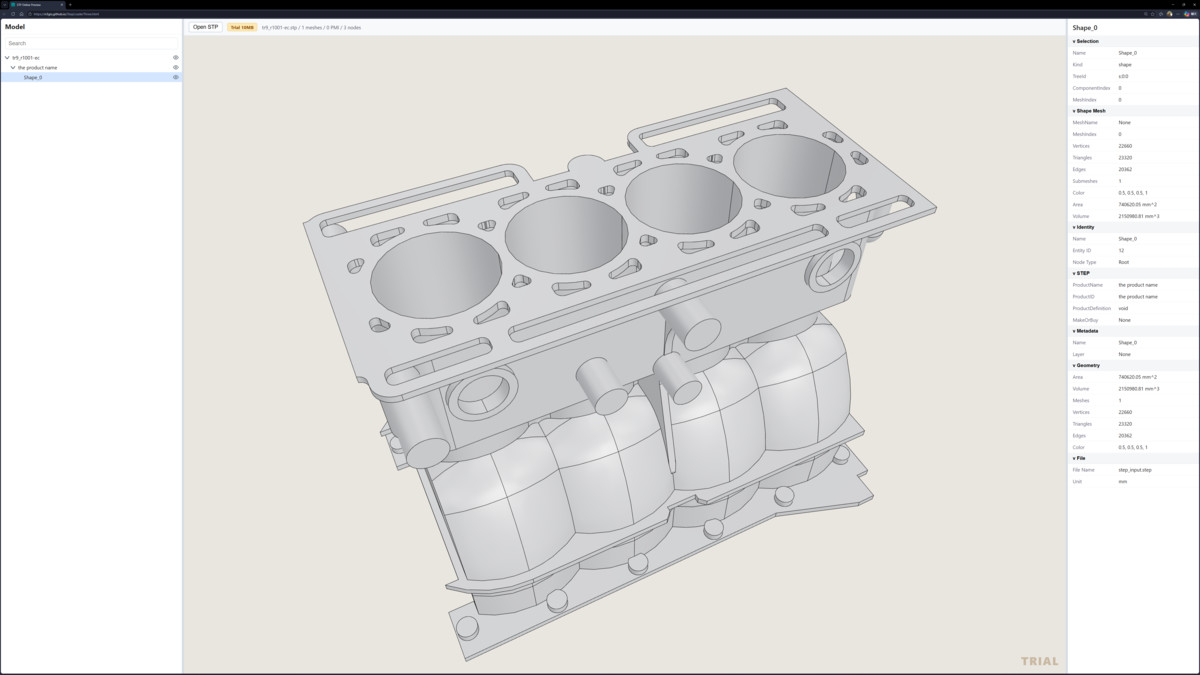Image resolution: width=1200 pixels, height=675 pixels.
Task: Select 'the product name' tree row
Action: coord(91,67)
